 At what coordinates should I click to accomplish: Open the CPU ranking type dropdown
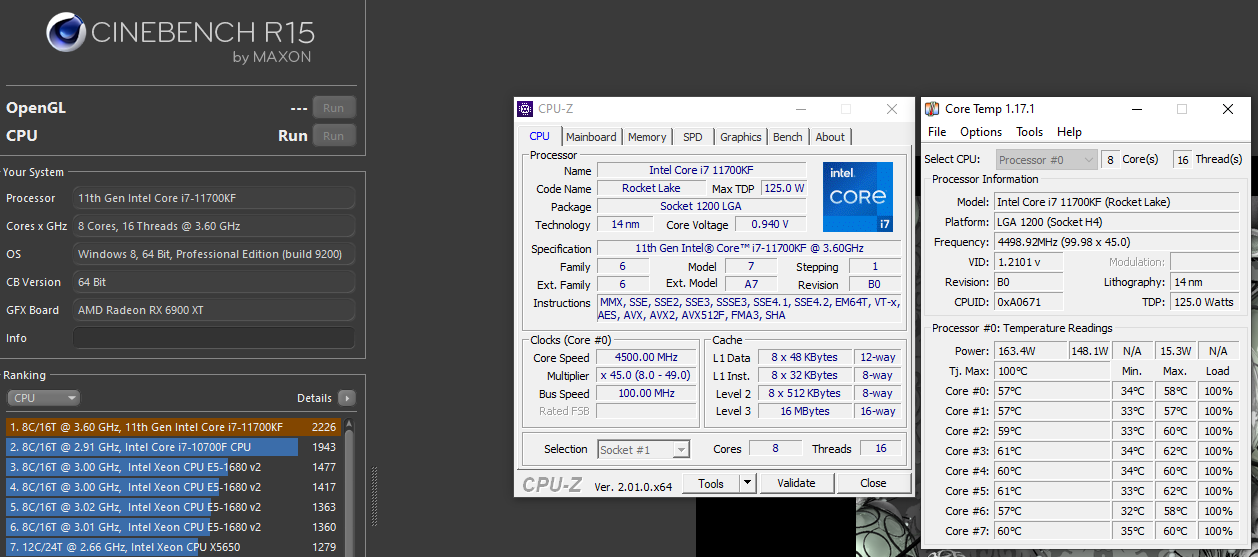click(x=43, y=398)
